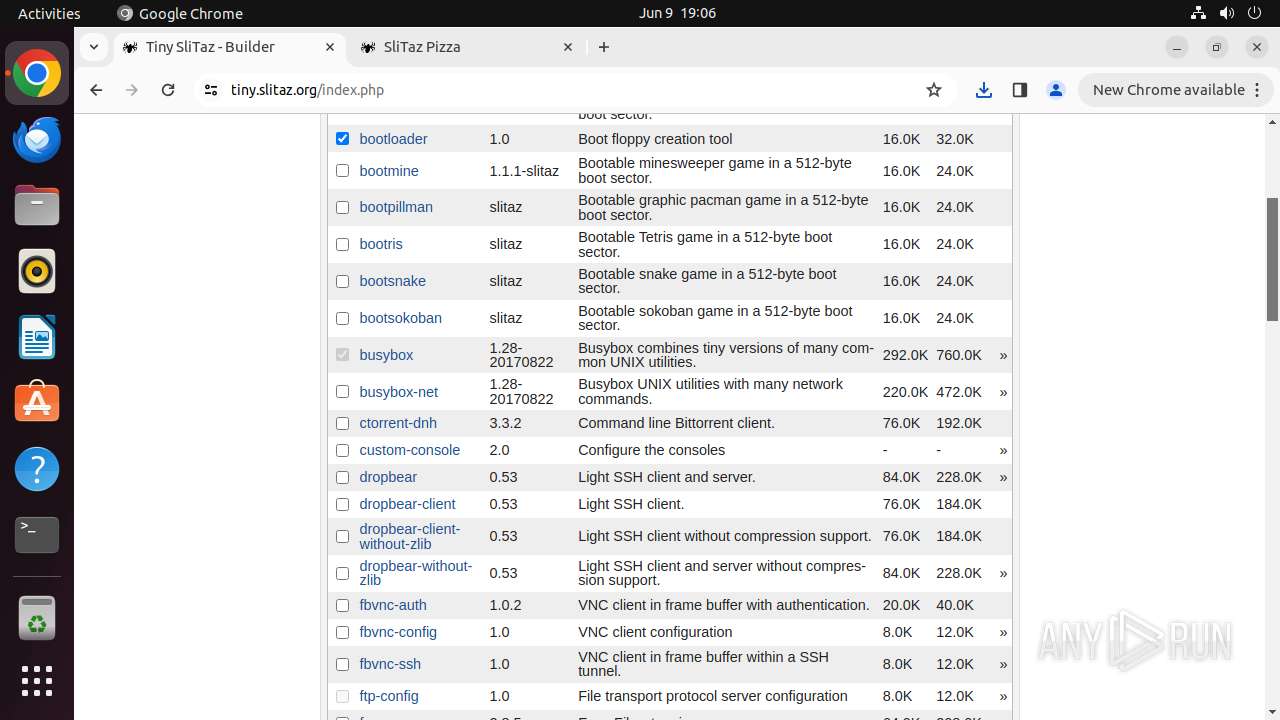The width and height of the screenshot is (1280, 720).
Task: Reload the current page
Action: click(x=168, y=90)
